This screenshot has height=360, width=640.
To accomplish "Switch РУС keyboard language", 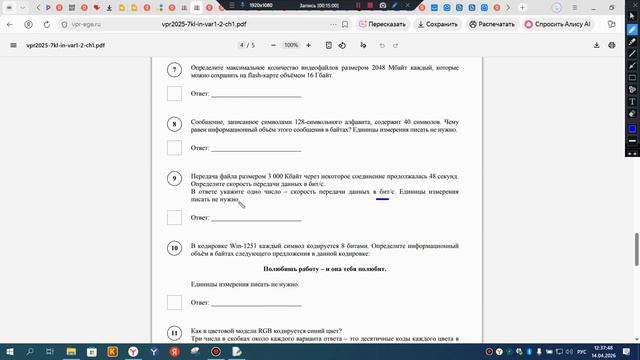I will click(x=582, y=352).
